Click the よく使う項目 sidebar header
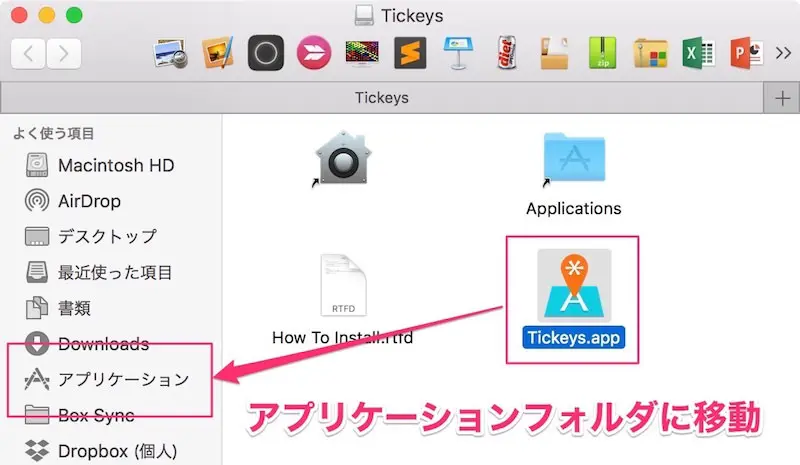800x465 pixels. (x=54, y=133)
